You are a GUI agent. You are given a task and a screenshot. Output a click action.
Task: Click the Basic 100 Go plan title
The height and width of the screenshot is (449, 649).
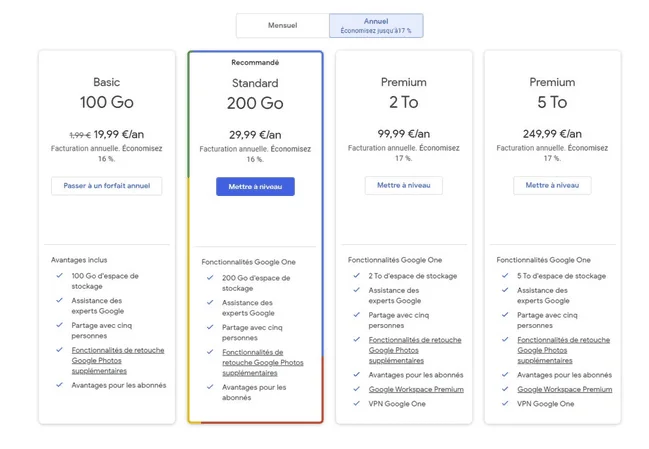(x=107, y=93)
